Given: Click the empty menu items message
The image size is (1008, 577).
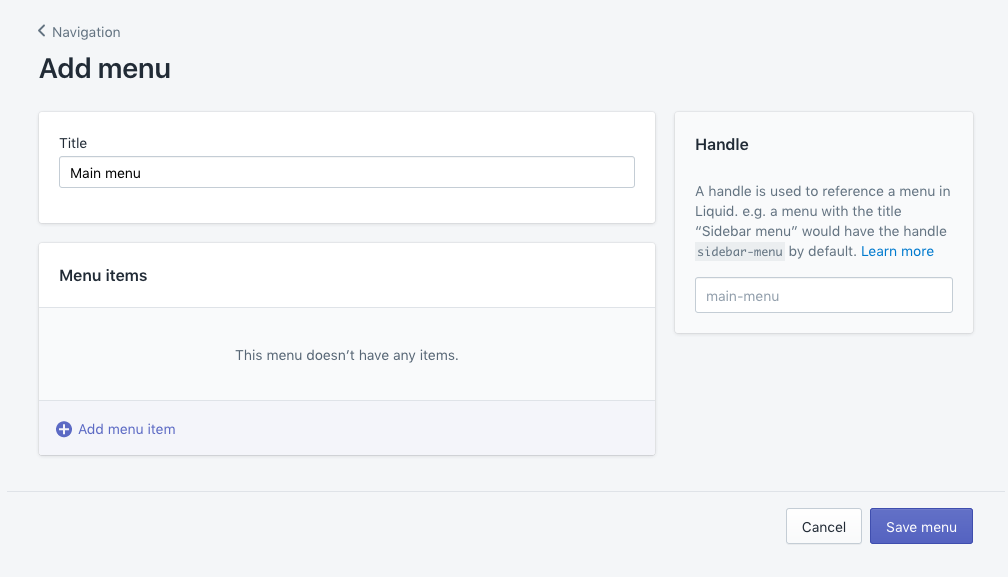Looking at the screenshot, I should click(346, 355).
